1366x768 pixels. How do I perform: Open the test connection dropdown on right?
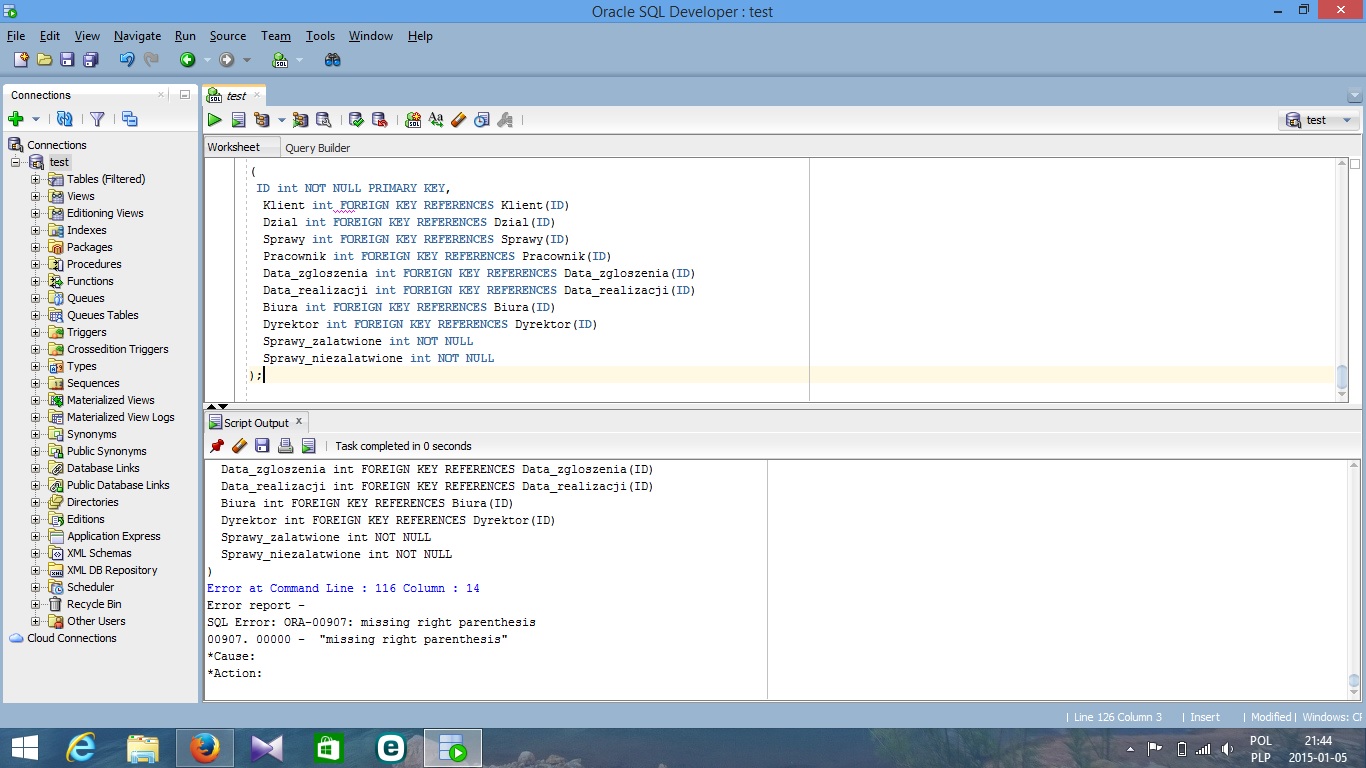1346,120
